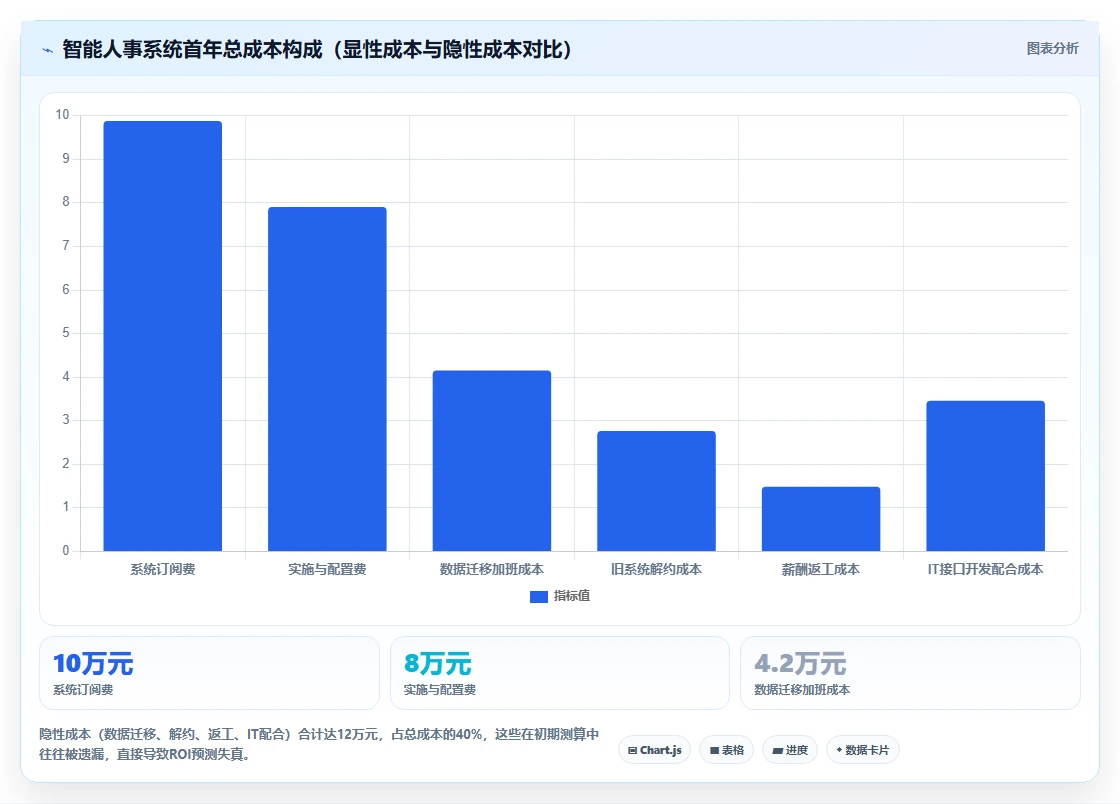Image resolution: width=1120 pixels, height=804 pixels.
Task: Click the 图表分析 label in header
Action: tap(1052, 49)
